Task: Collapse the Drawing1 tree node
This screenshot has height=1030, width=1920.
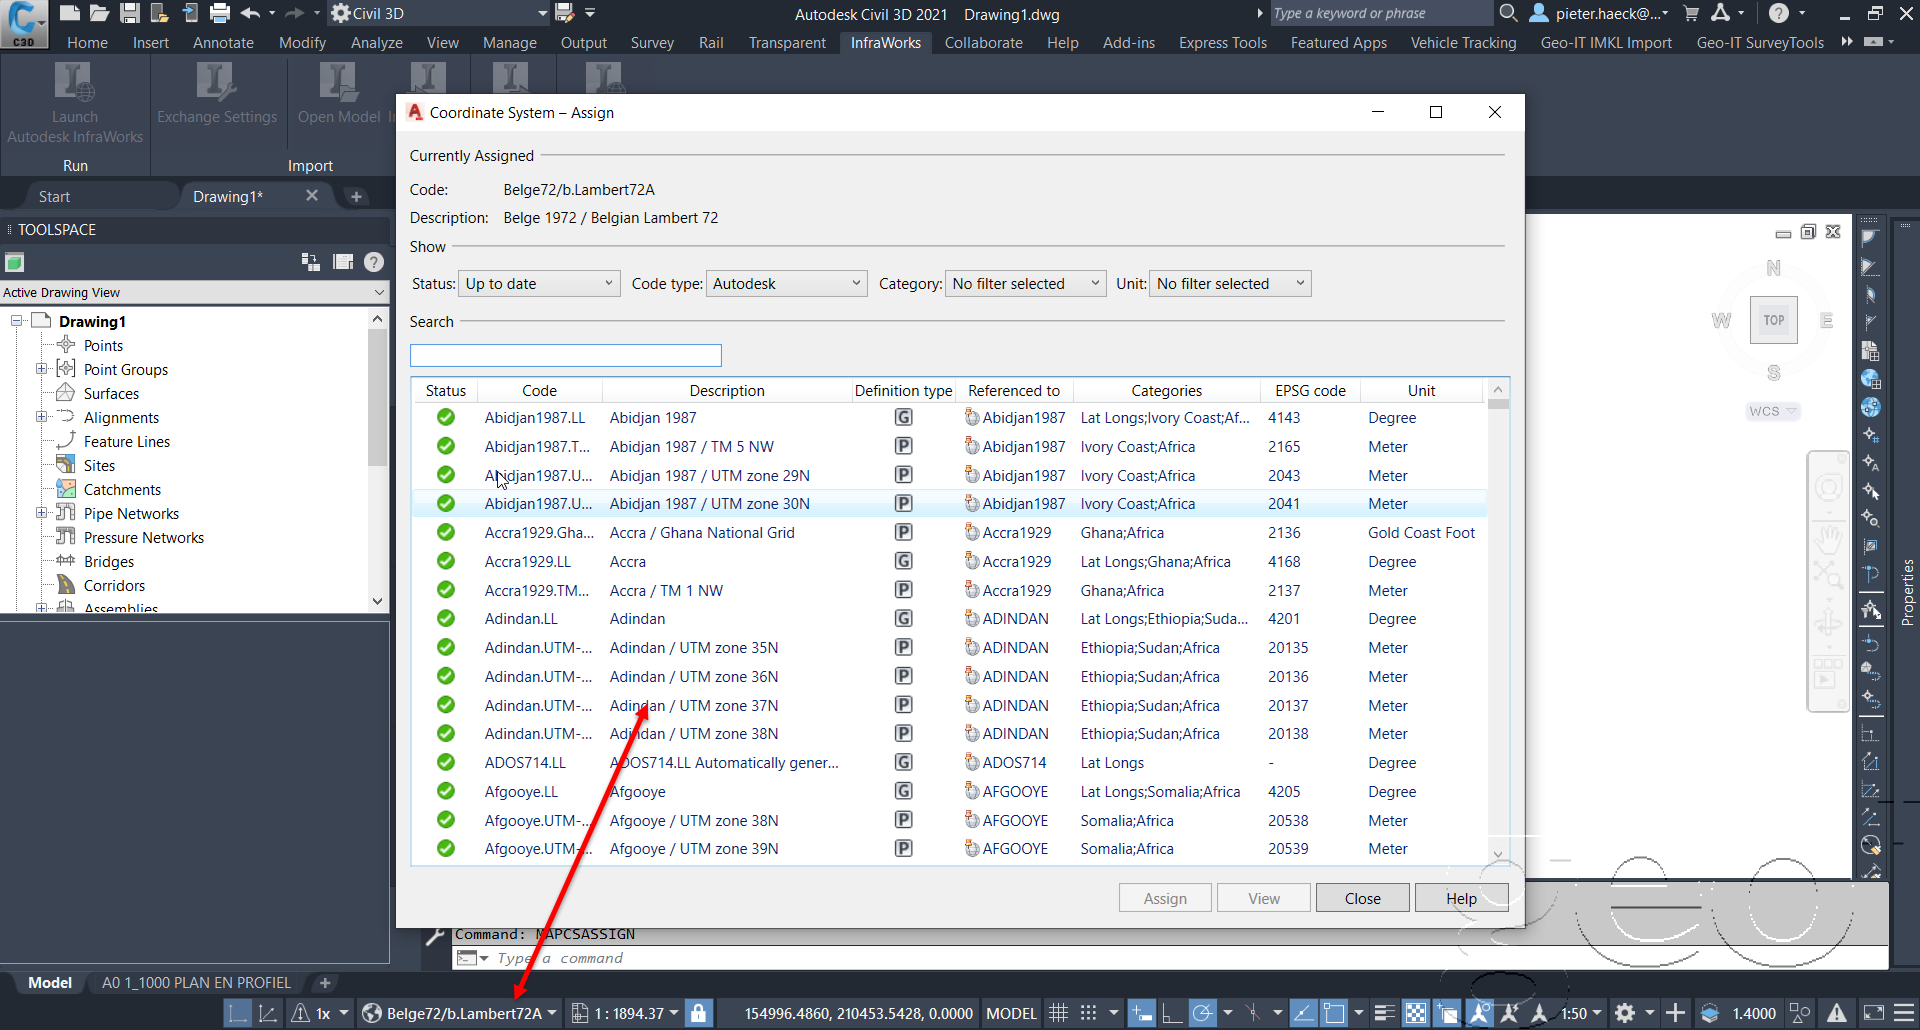Action: pos(17,321)
